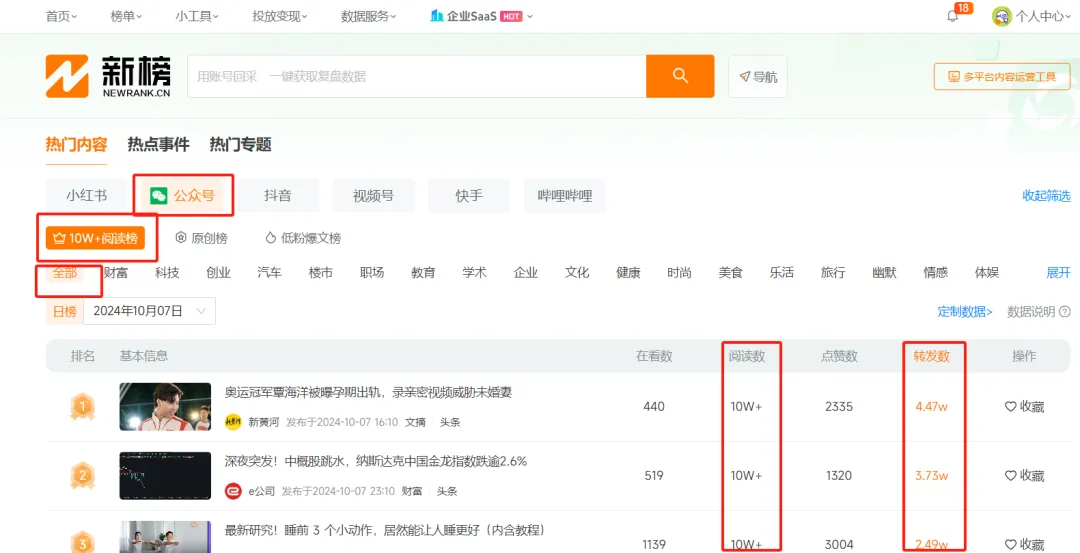The width and height of the screenshot is (1080, 553).
Task: Select the 10W+阅读榜 ranking
Action: tap(95, 238)
